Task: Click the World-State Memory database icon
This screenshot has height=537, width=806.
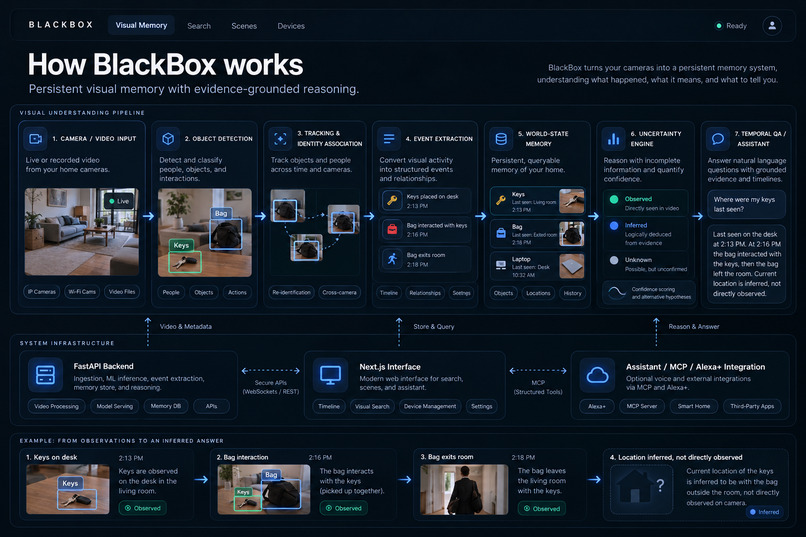Action: 501,139
